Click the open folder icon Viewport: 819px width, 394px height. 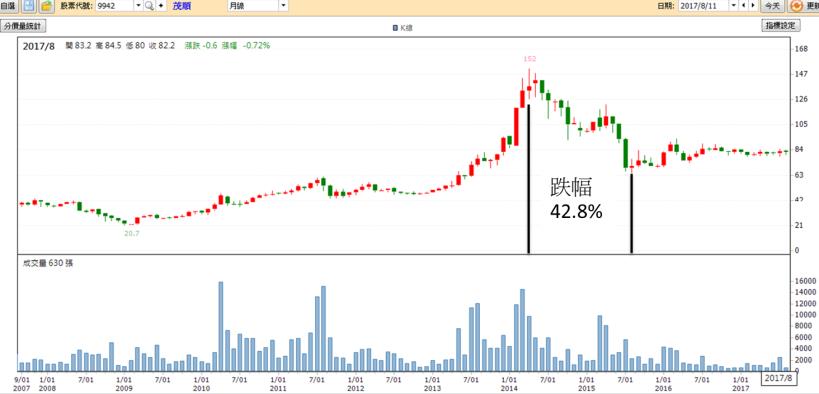46,6
